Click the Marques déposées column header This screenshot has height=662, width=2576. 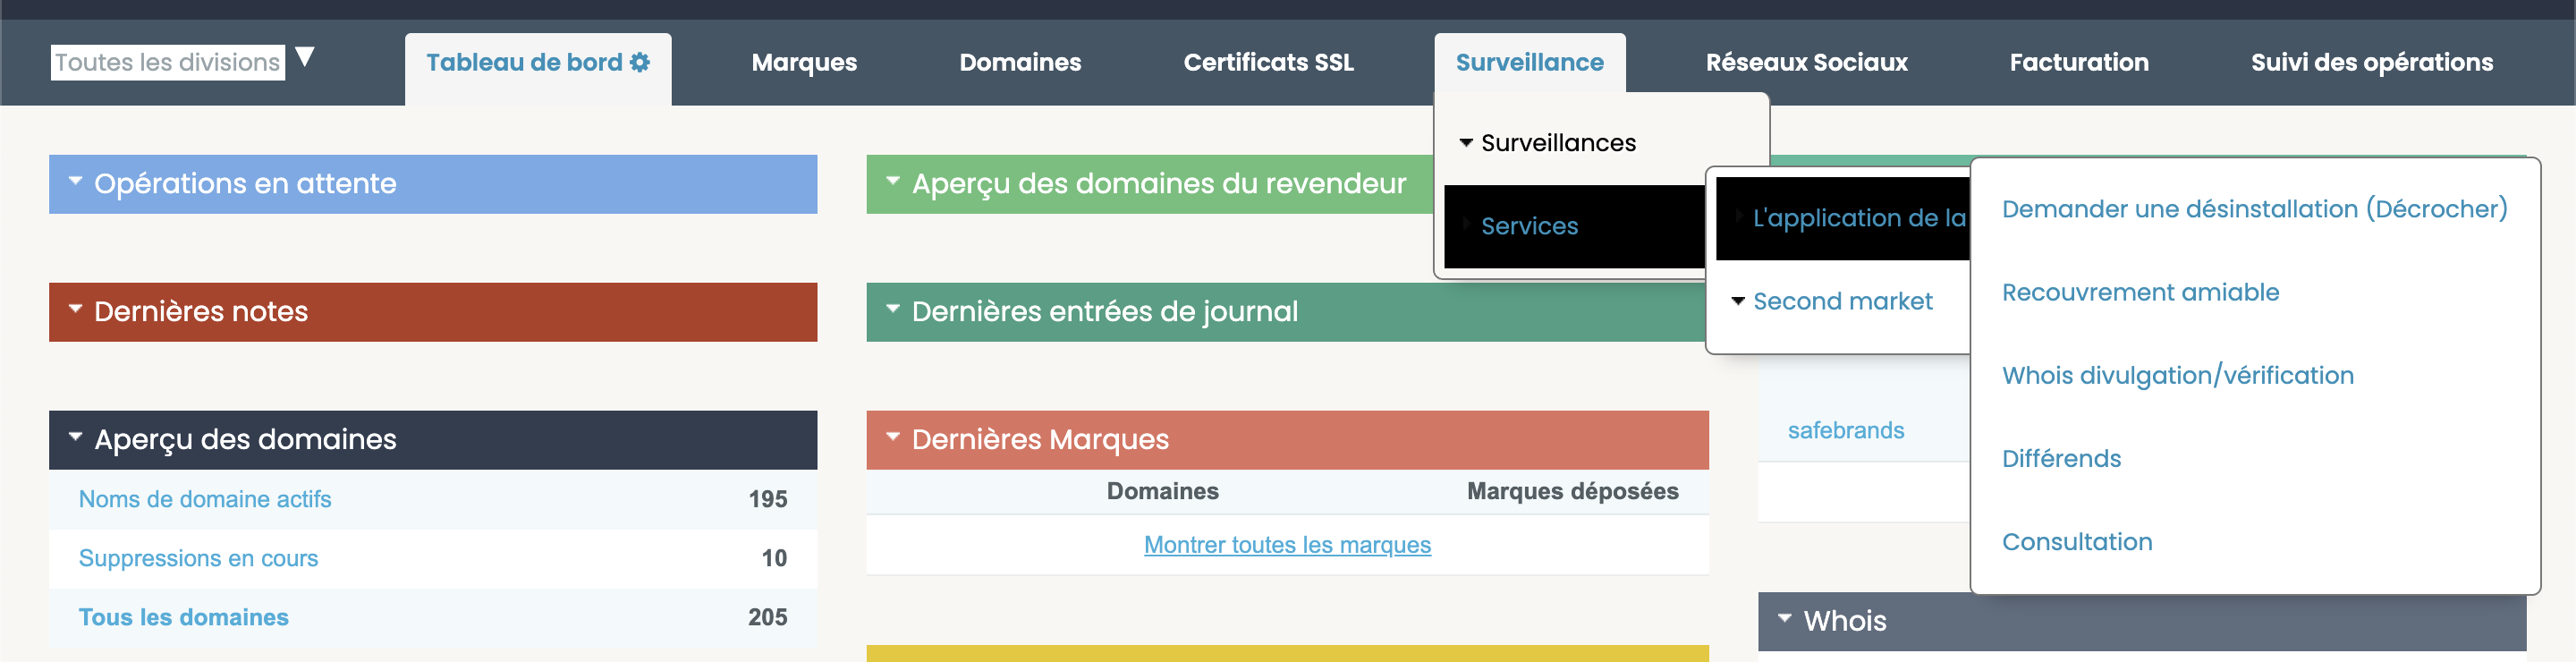click(1572, 491)
